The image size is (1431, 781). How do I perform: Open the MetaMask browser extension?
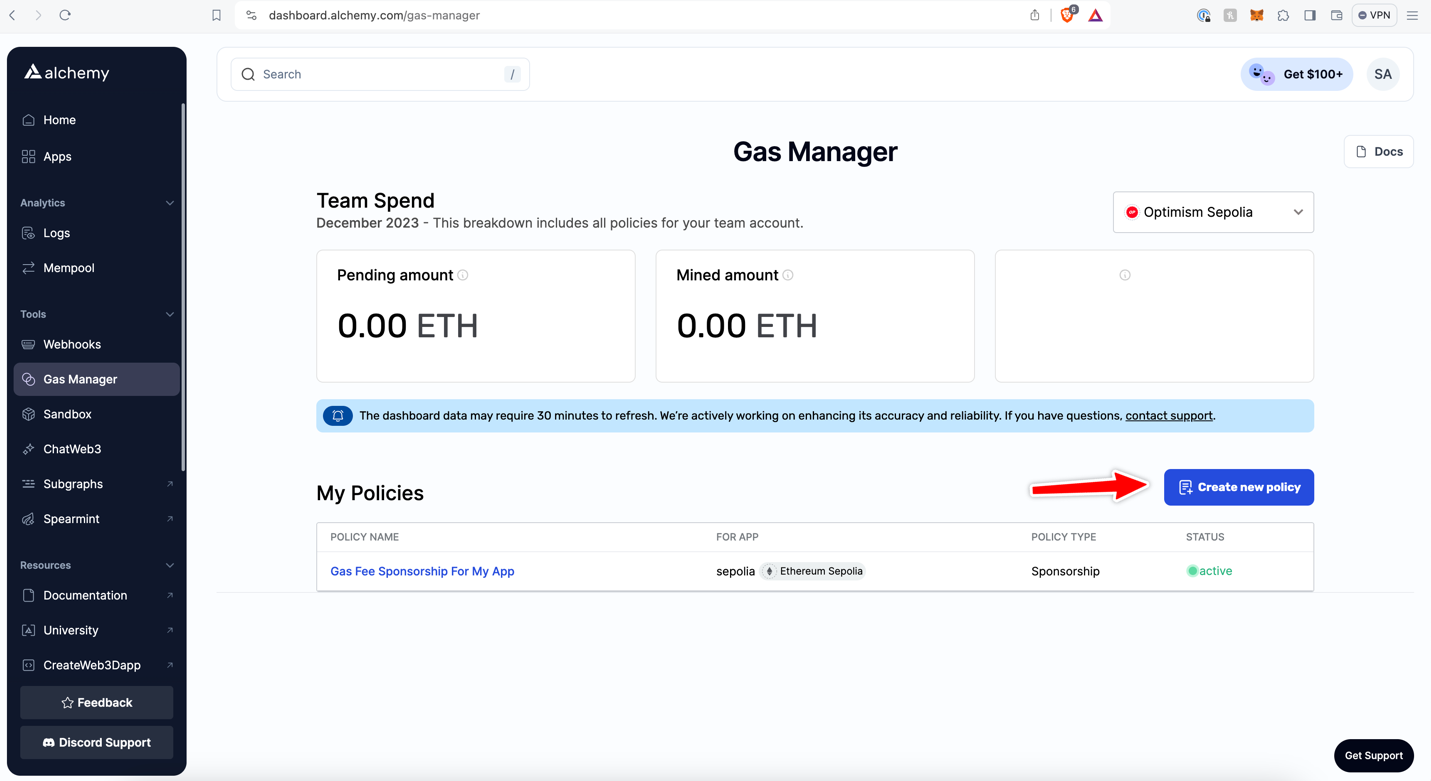pyautogui.click(x=1256, y=15)
